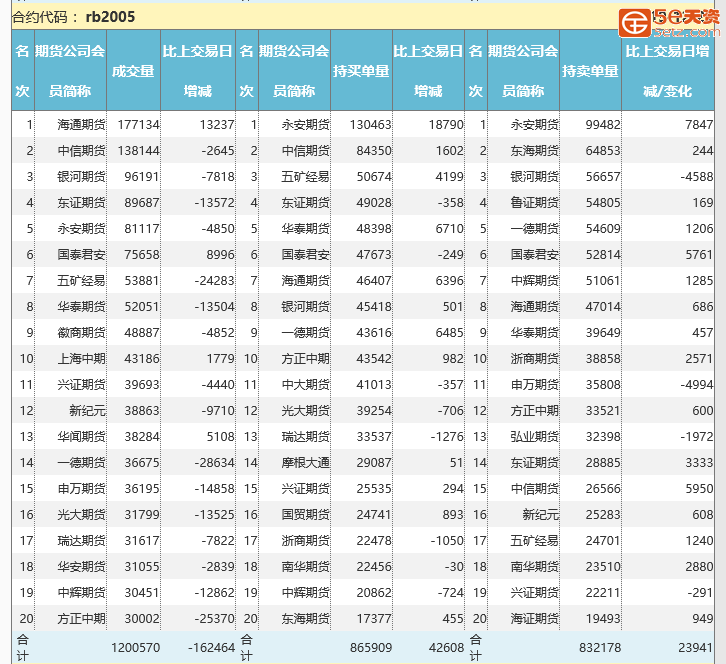Screen dimensions: 726x664
Task: Select 新纪元 in the volume ranking
Action: coord(88,410)
